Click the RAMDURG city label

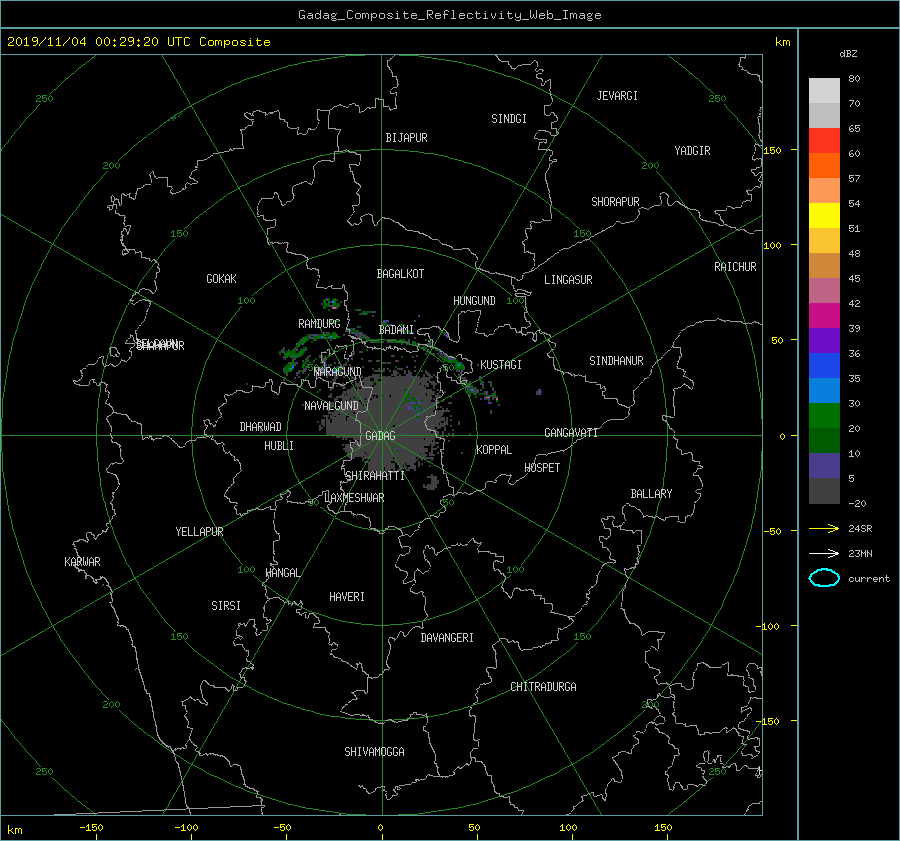click(319, 324)
